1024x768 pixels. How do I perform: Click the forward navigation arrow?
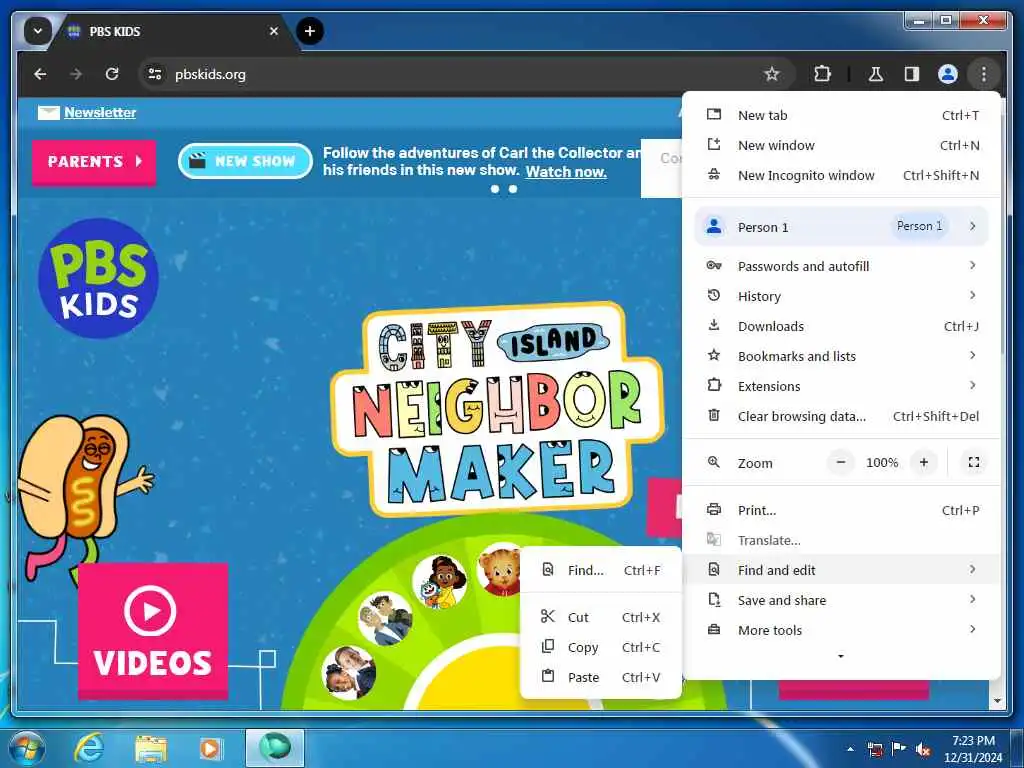(x=76, y=74)
